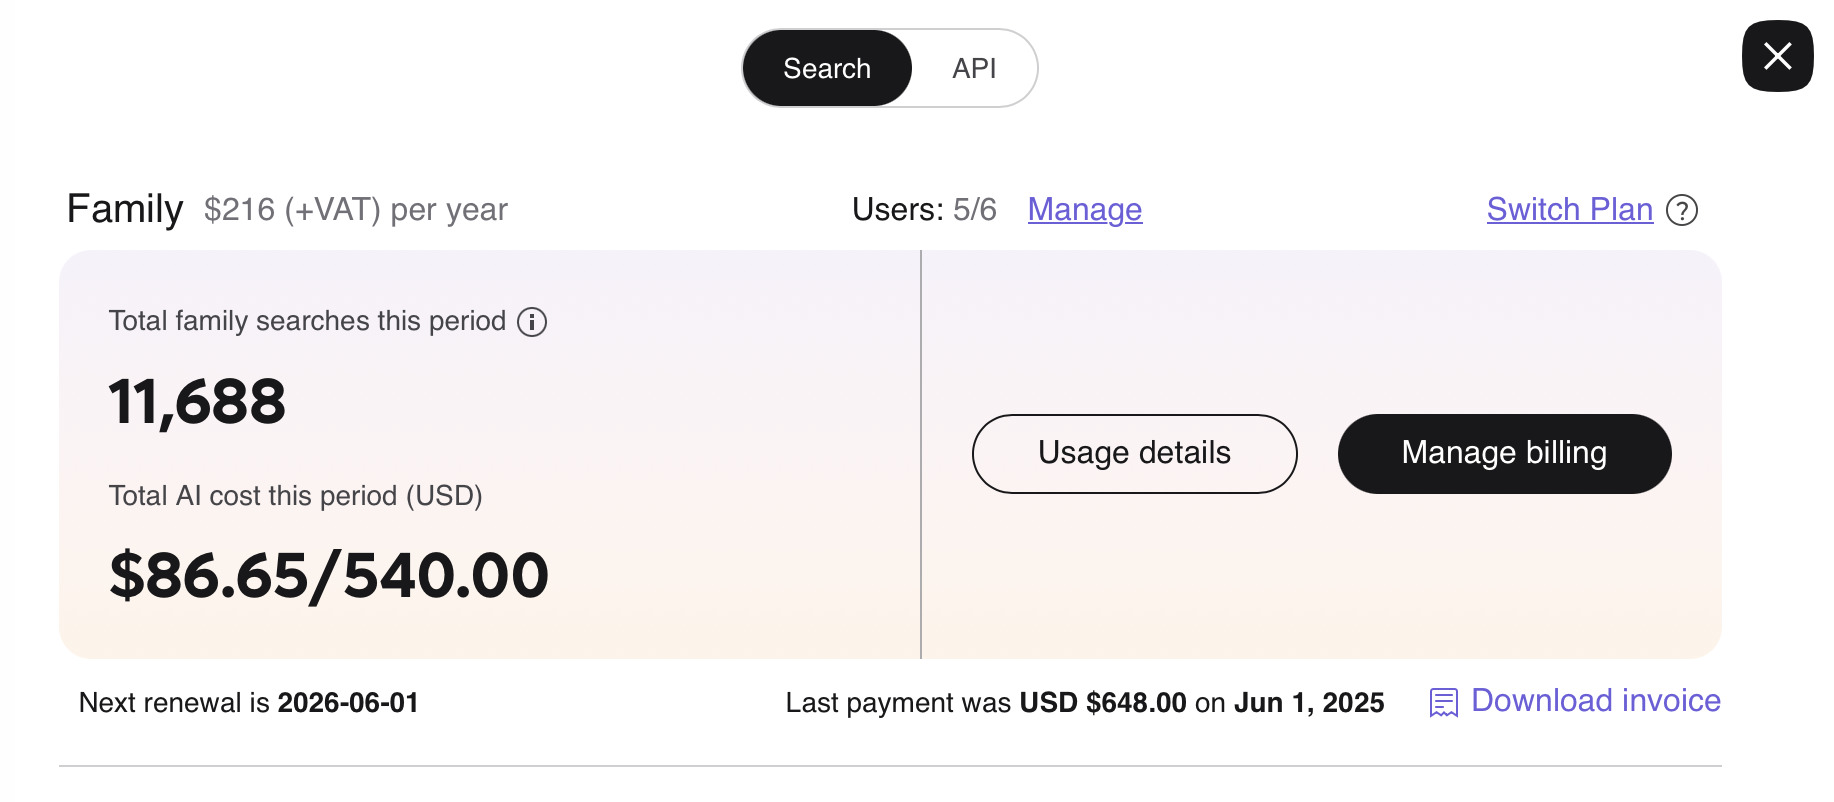The image size is (1834, 802).
Task: Click the last payment amount USD $648.00
Action: point(1102,703)
